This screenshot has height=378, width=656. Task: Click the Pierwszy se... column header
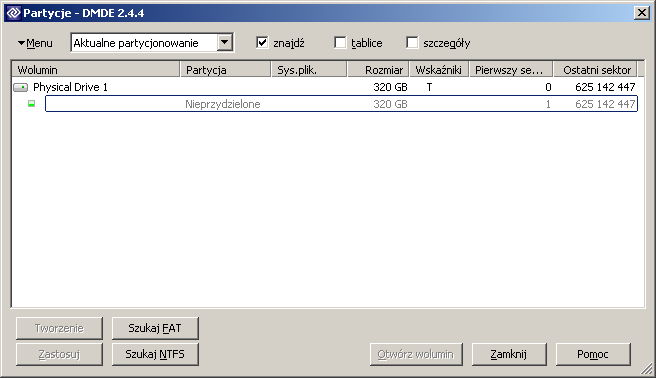[511, 69]
